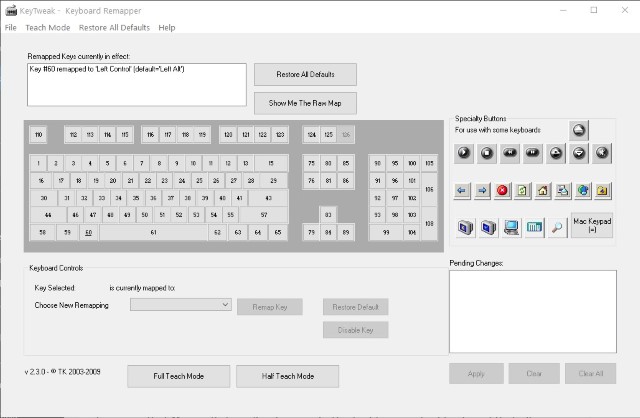Select keyboard key 44
Image resolution: width=640 pixels, height=418 pixels.
(x=48, y=215)
